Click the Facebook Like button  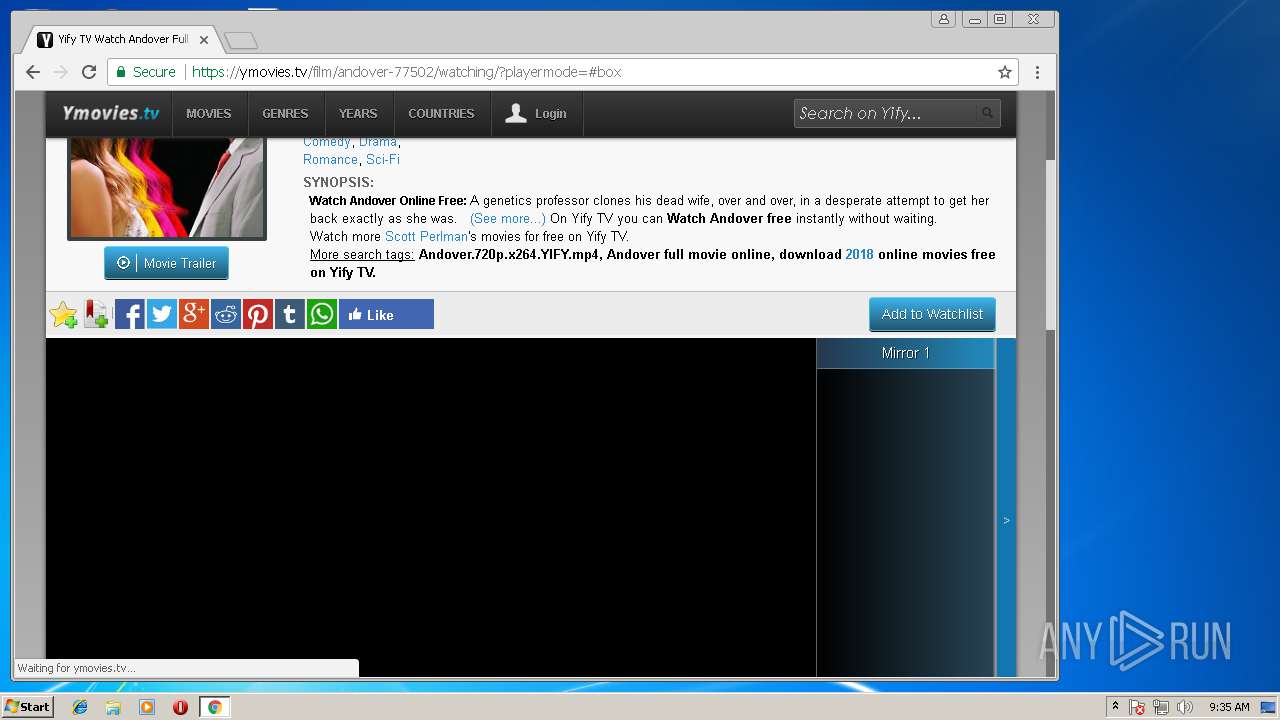point(386,314)
